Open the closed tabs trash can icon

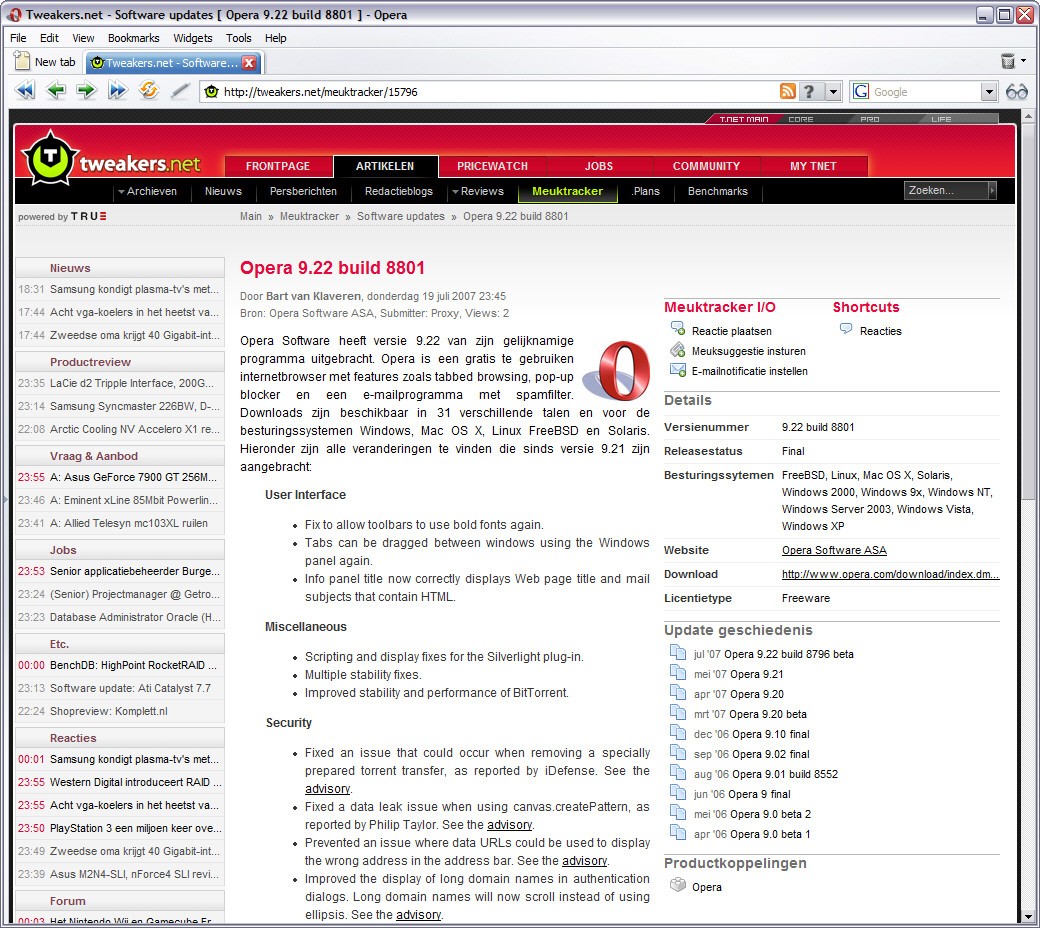1008,62
